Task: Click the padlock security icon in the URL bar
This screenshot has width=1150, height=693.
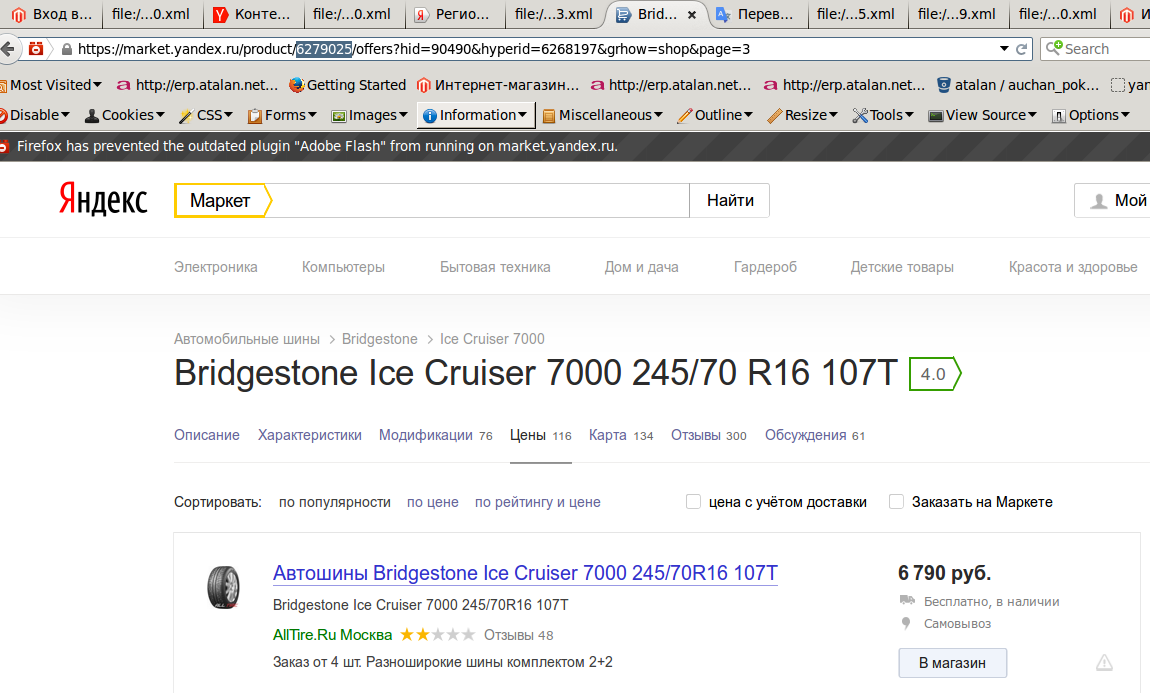Action: point(67,49)
